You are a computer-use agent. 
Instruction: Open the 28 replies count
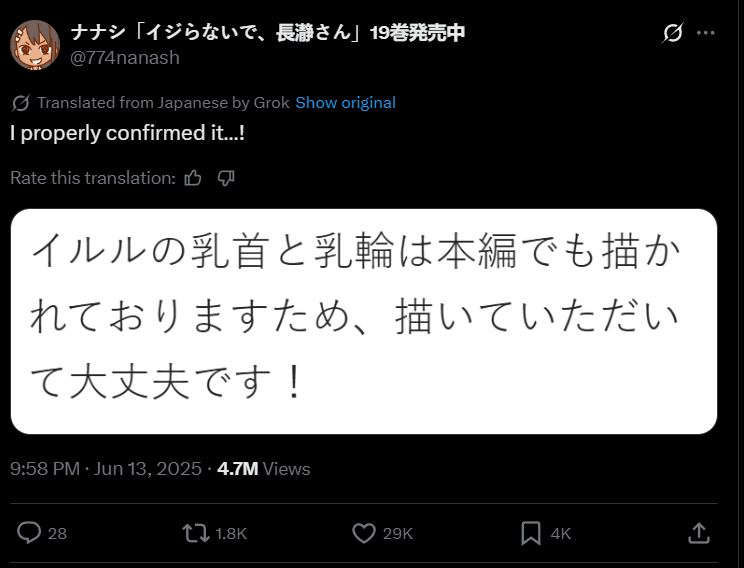click(57, 533)
